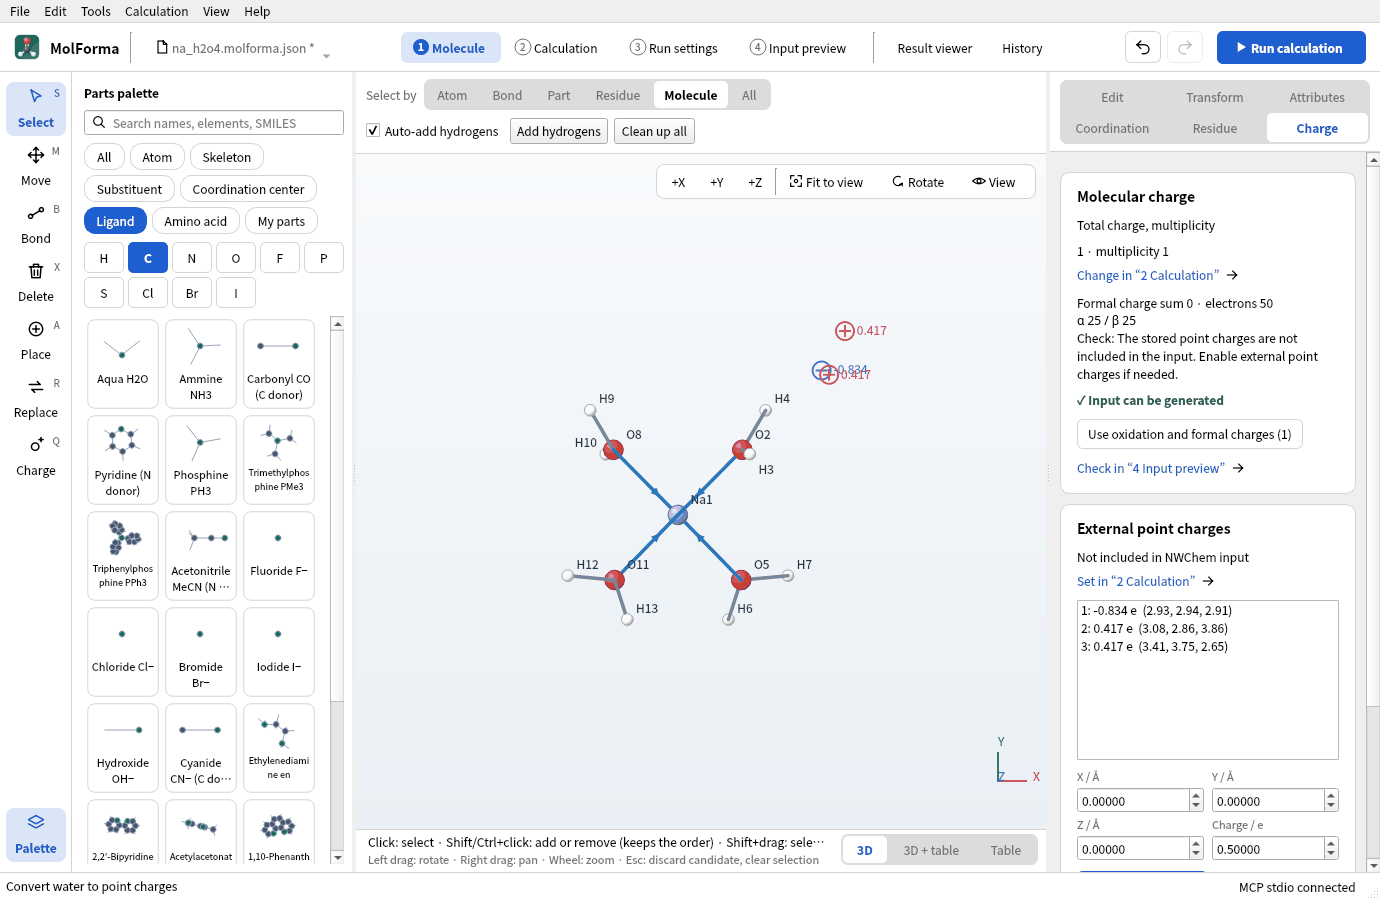
Task: Click the Rotate view button
Action: tap(918, 182)
